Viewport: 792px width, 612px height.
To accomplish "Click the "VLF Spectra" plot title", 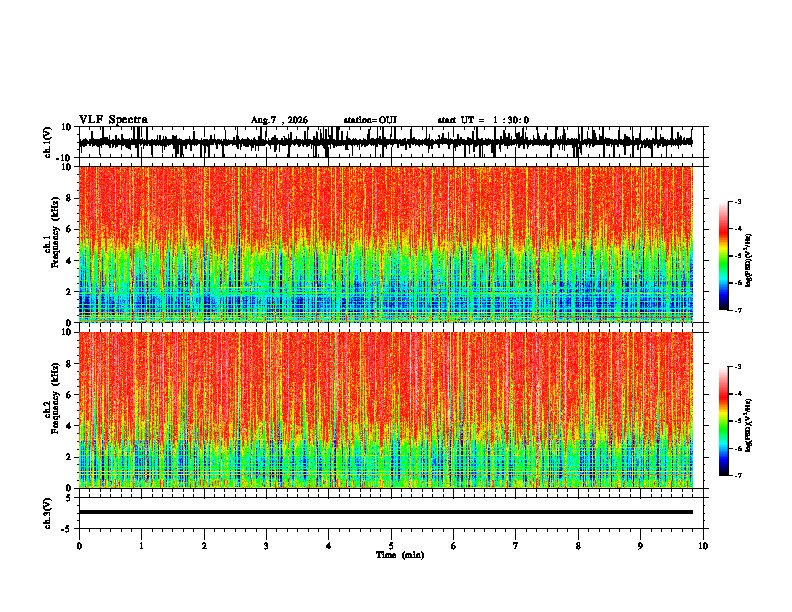I will [x=113, y=120].
